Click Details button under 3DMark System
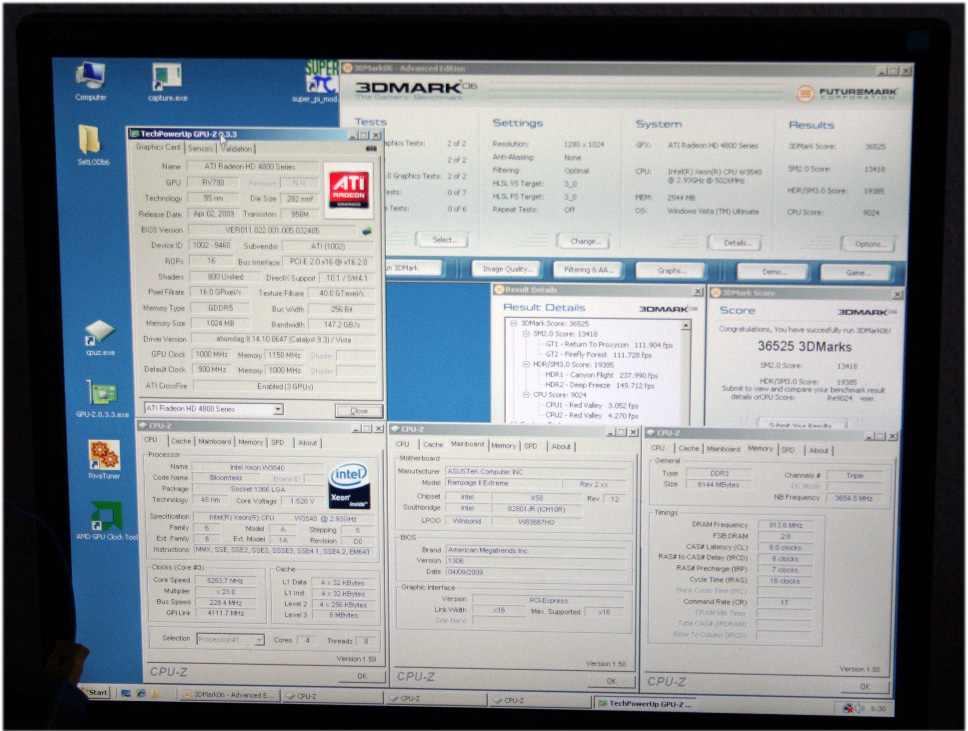This screenshot has width=968, height=731. pos(735,243)
